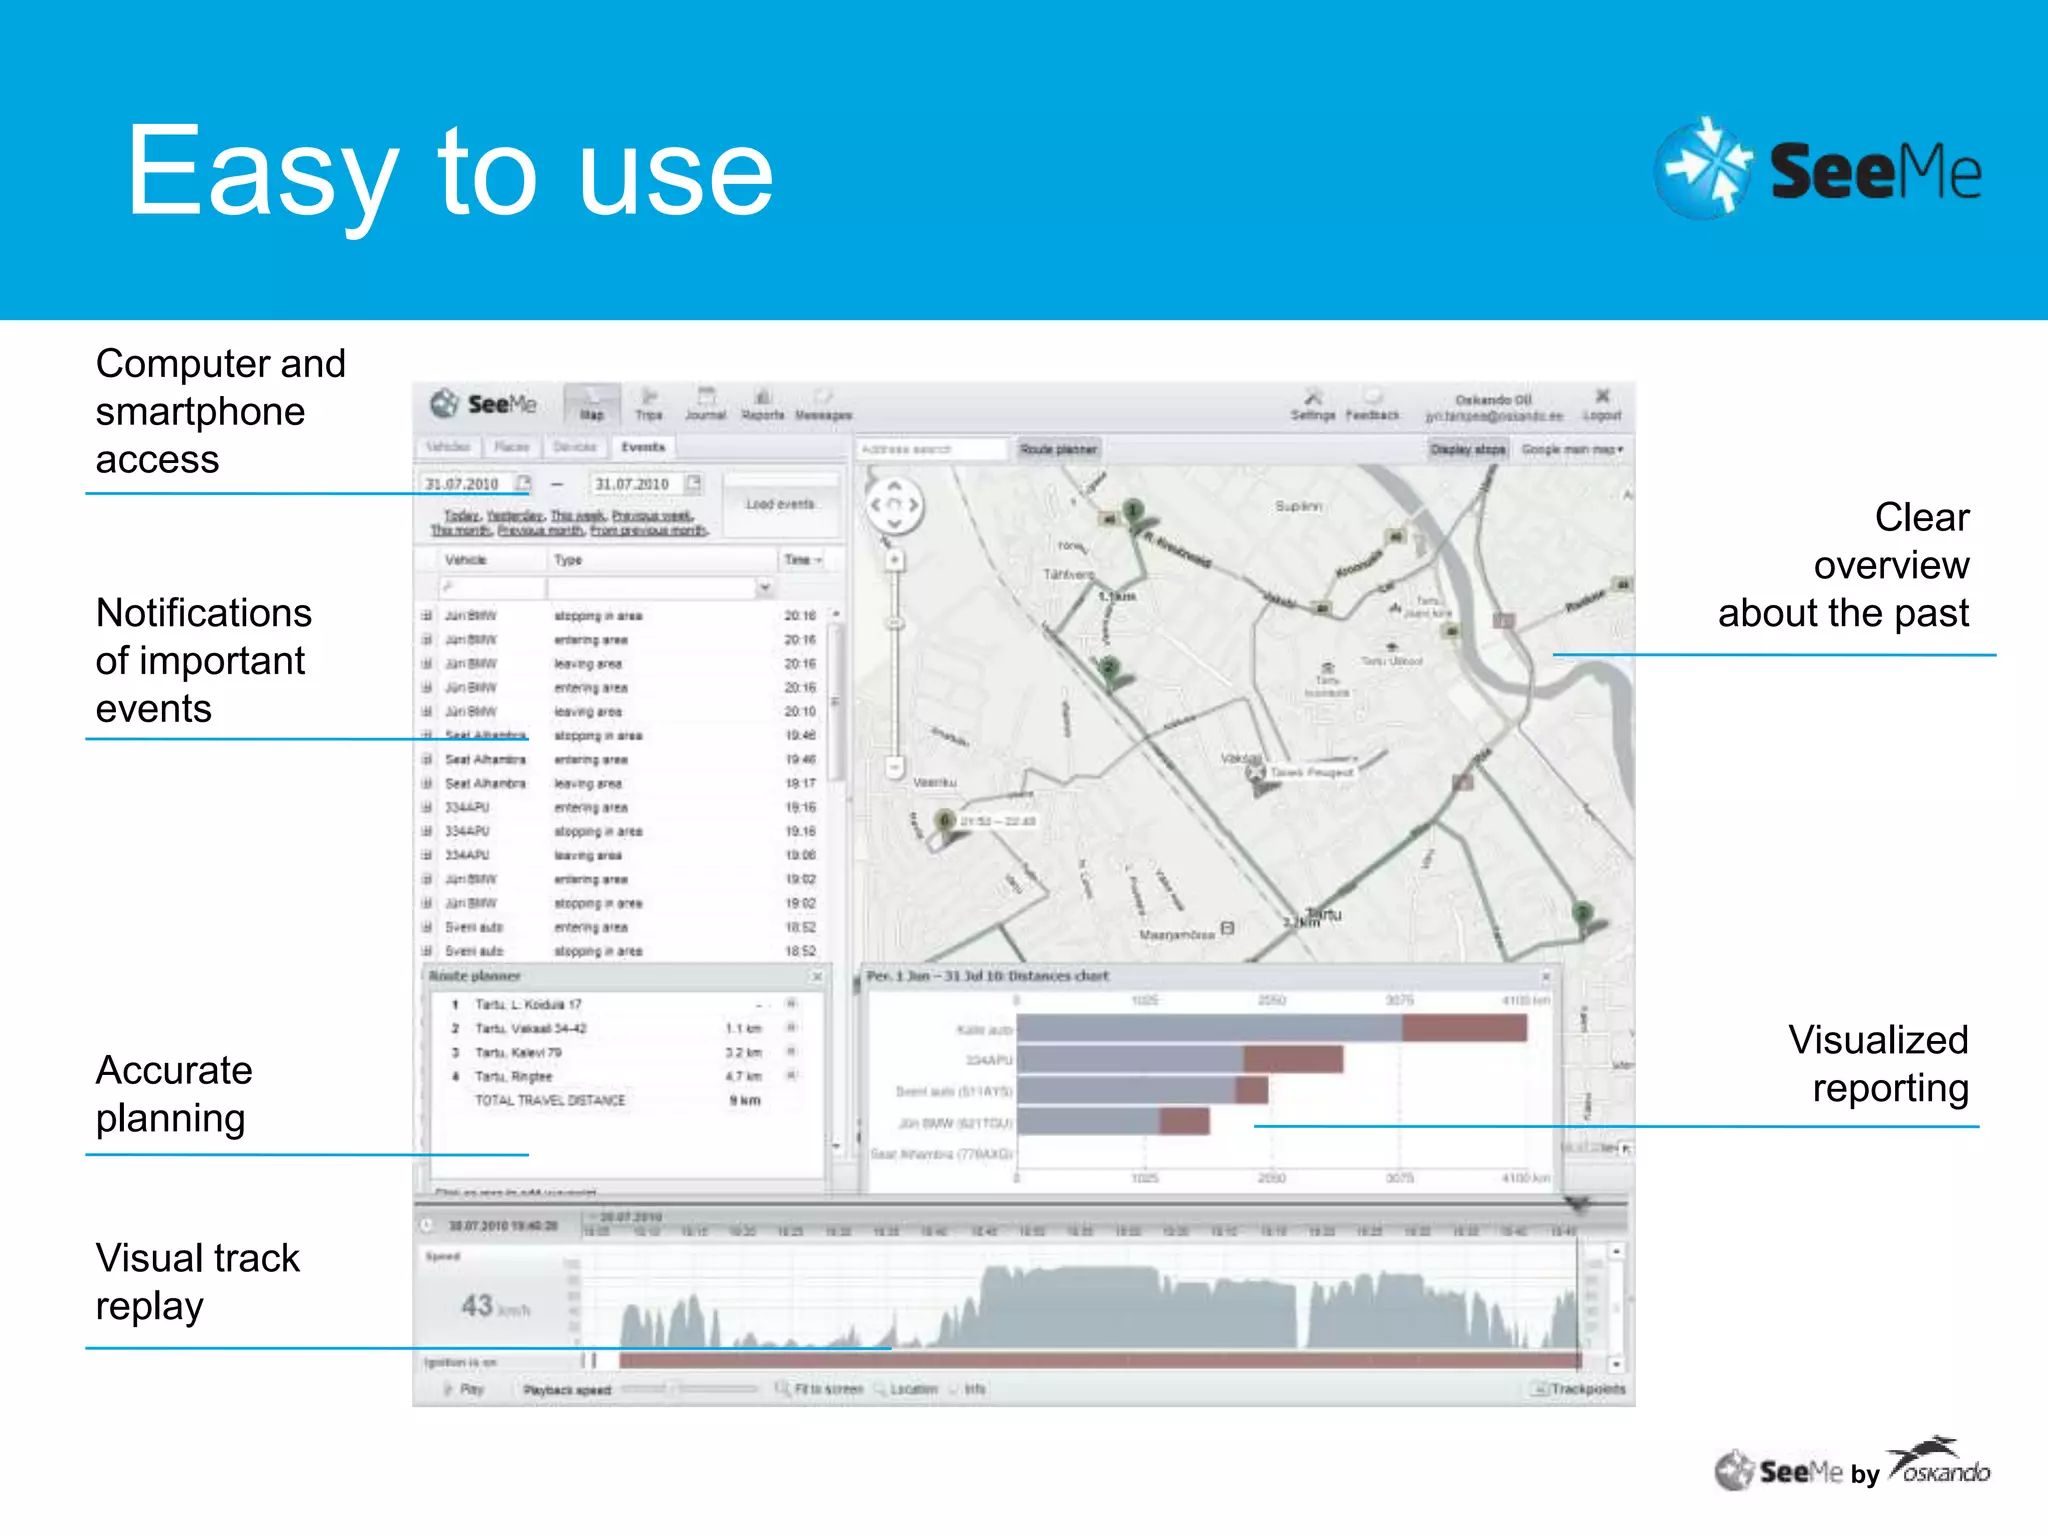Remove waypoint Tartu, Vaksali 34-42

click(791, 1028)
